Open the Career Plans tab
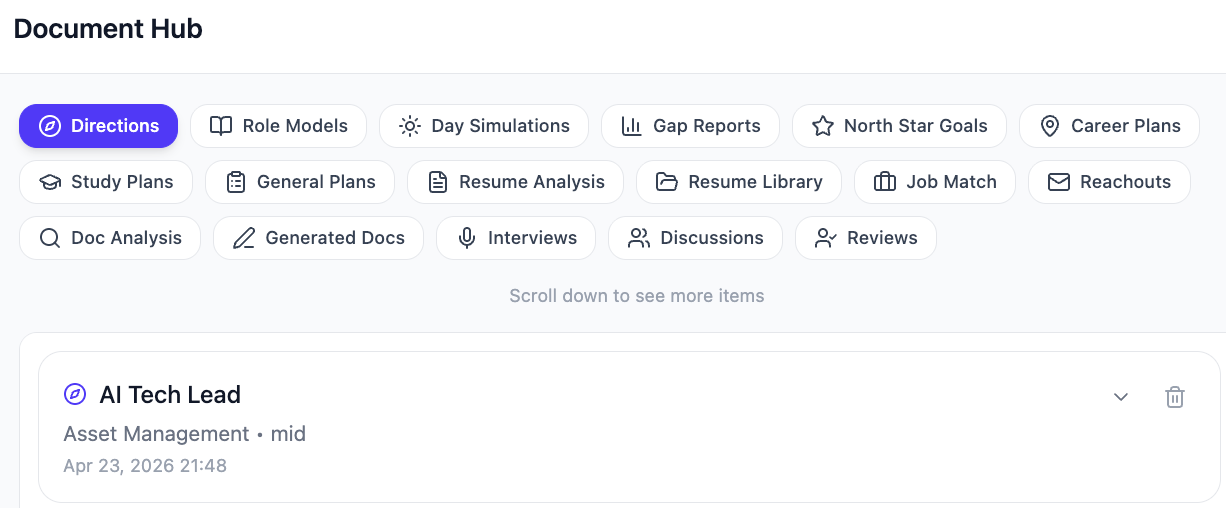The image size is (1226, 508). [1109, 126]
